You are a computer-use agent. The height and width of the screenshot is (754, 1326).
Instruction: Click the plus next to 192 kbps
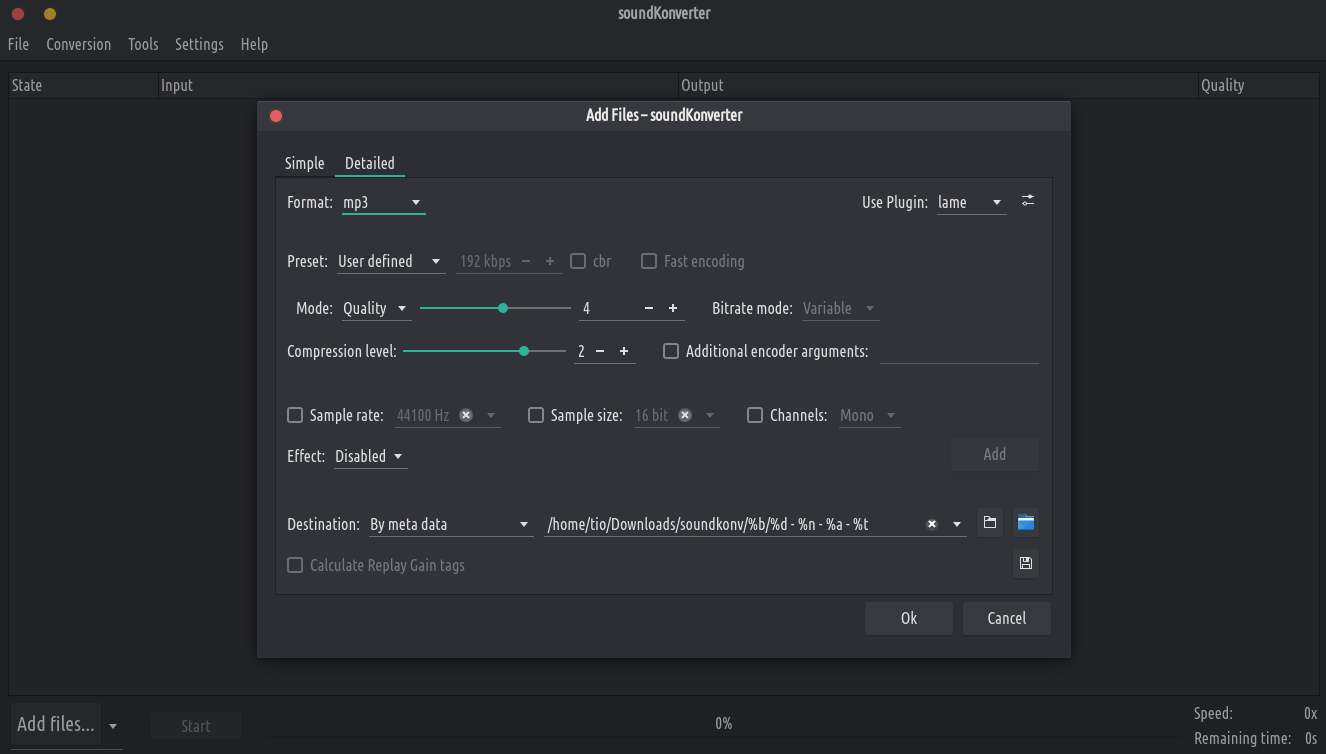(x=550, y=261)
